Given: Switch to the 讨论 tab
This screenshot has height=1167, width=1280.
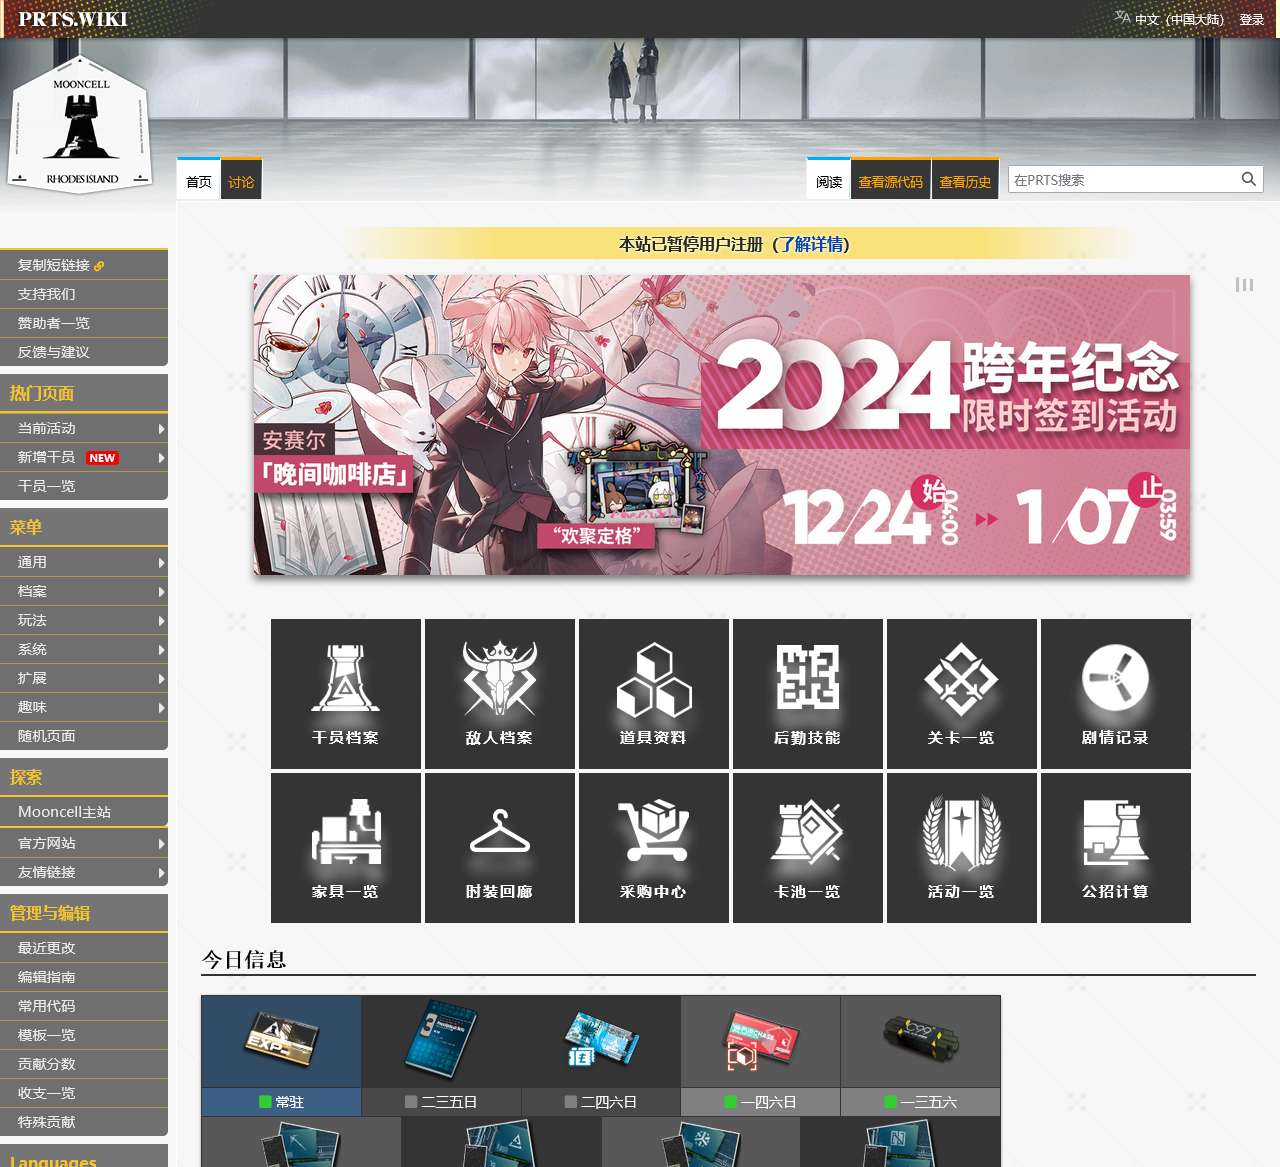Looking at the screenshot, I should click(241, 180).
